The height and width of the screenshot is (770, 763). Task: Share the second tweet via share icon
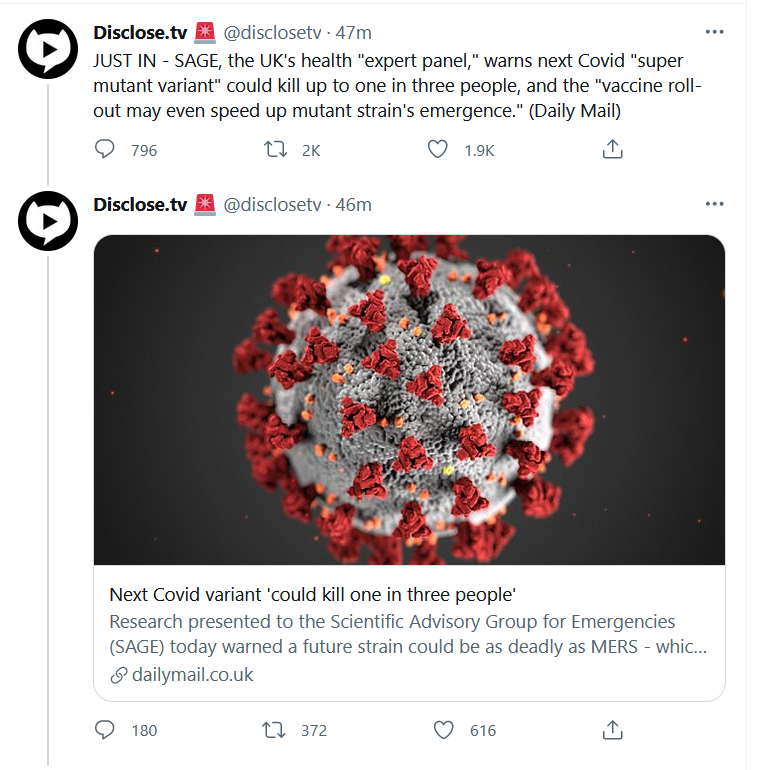click(x=612, y=730)
